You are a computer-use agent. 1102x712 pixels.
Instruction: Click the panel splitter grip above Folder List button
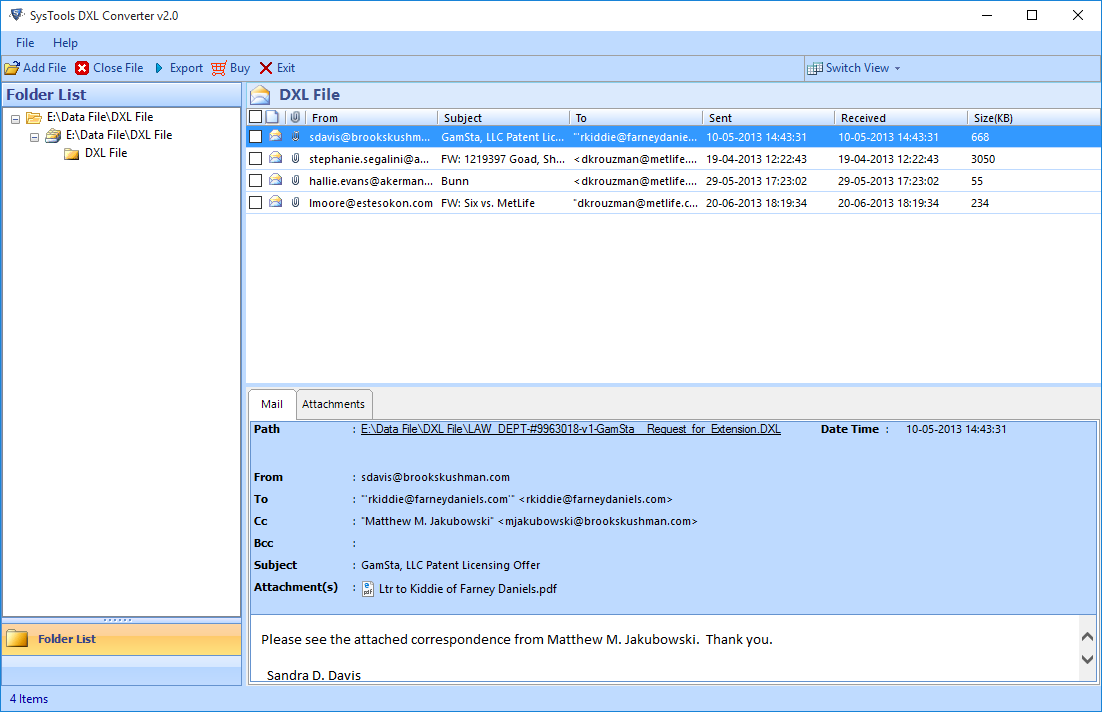[x=117, y=620]
